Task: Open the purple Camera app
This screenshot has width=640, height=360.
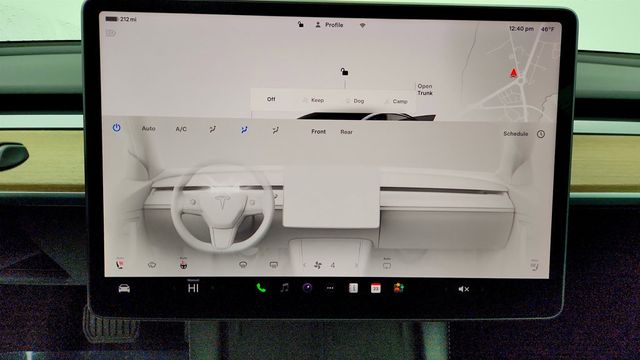Action: 307,288
